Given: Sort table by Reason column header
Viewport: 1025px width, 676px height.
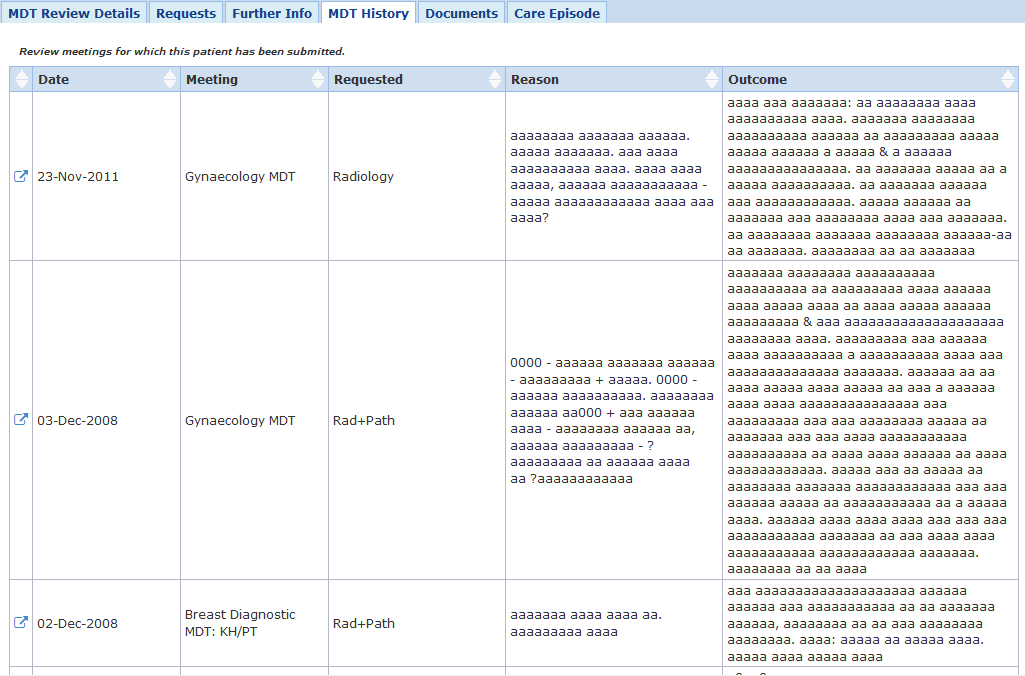Looking at the screenshot, I should pos(535,79).
